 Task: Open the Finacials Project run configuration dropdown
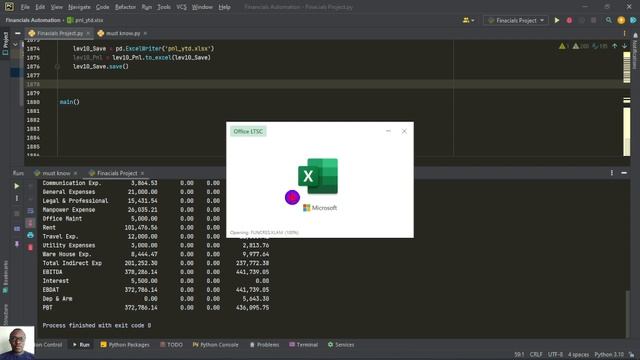pyautogui.click(x=516, y=20)
